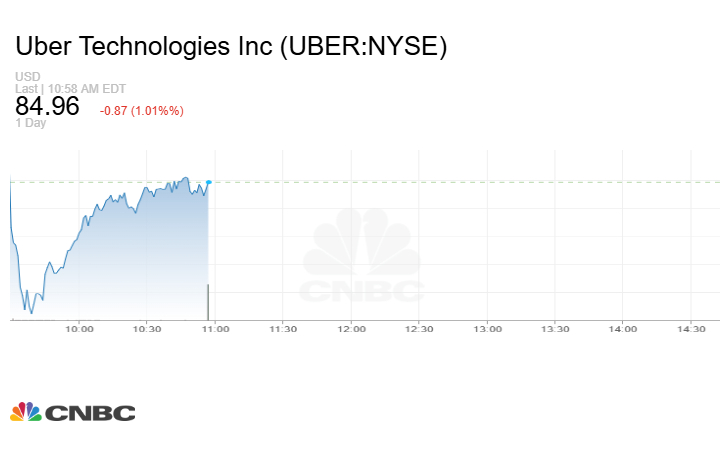
Task: Click the 84.96 last price value
Action: [x=47, y=107]
